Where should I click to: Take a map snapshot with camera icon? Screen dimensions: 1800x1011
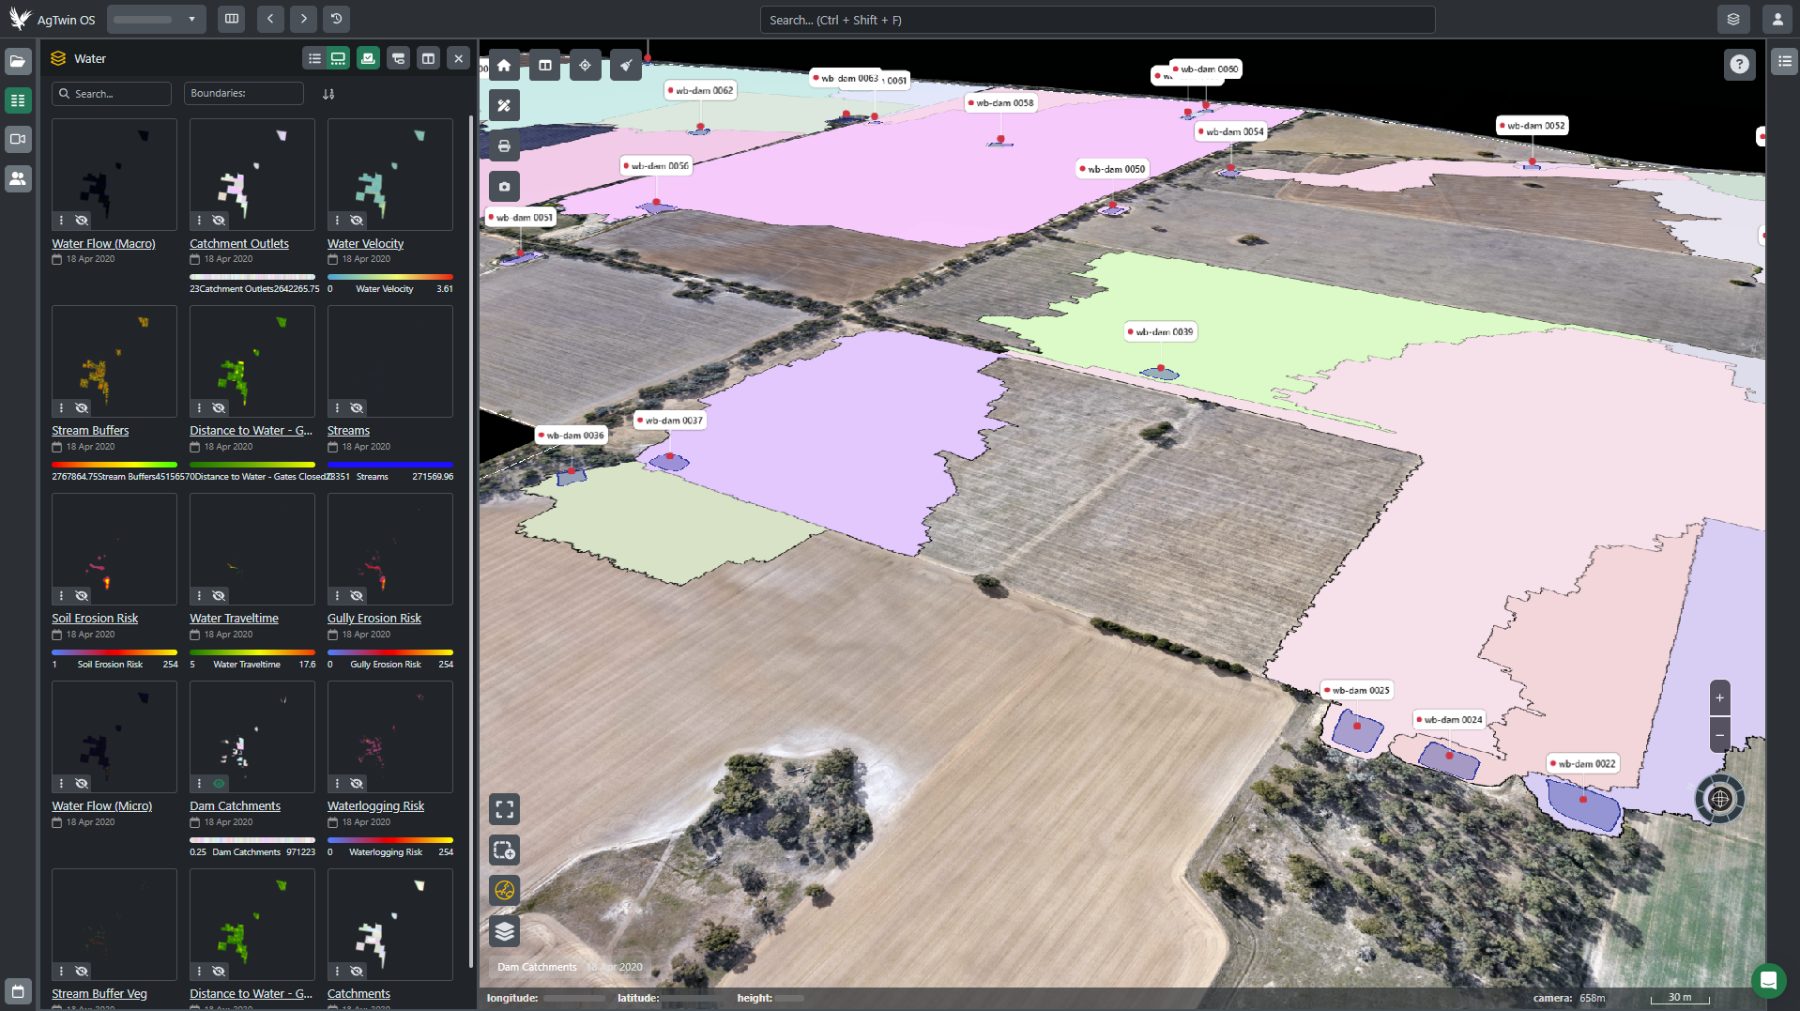point(504,186)
